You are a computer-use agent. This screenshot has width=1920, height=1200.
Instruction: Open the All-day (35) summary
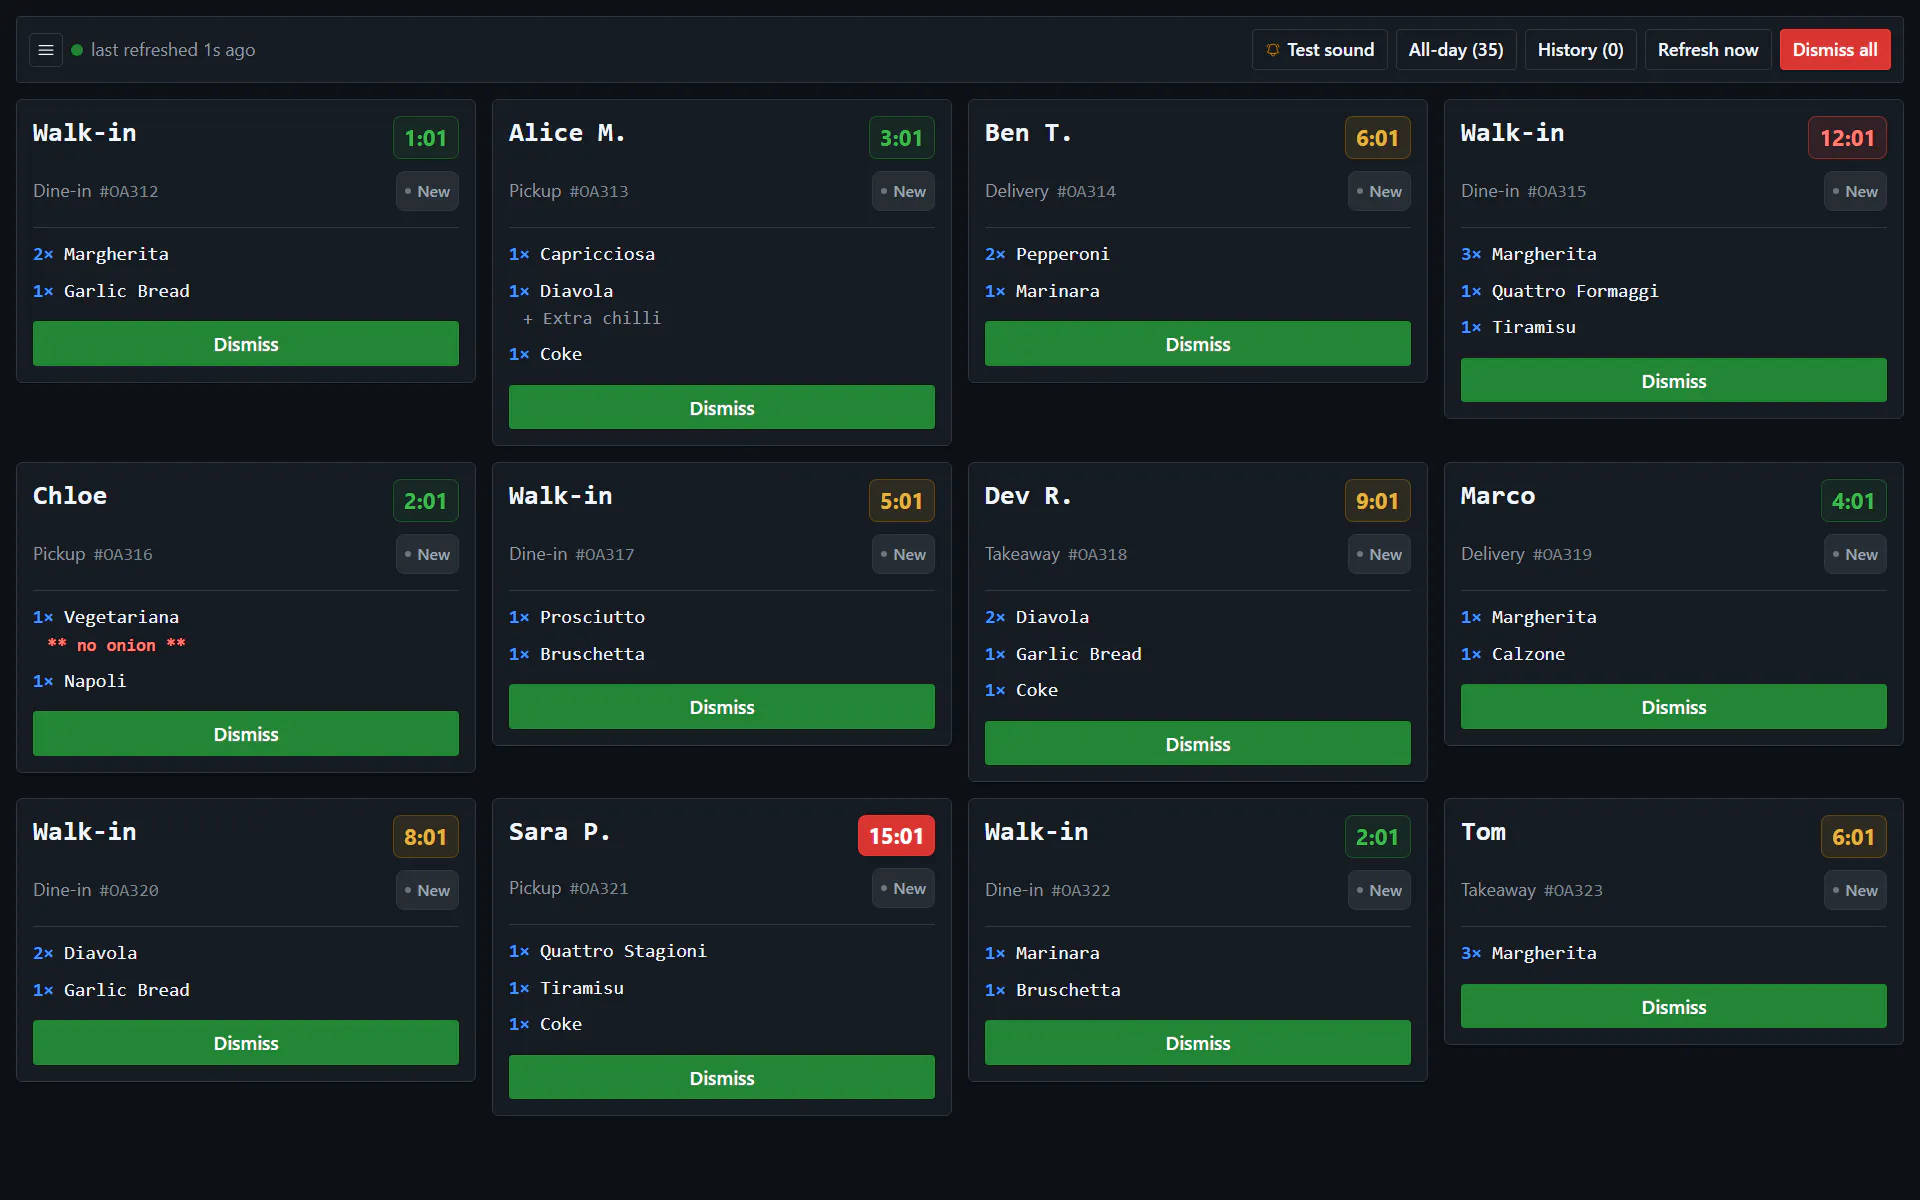coord(1455,50)
